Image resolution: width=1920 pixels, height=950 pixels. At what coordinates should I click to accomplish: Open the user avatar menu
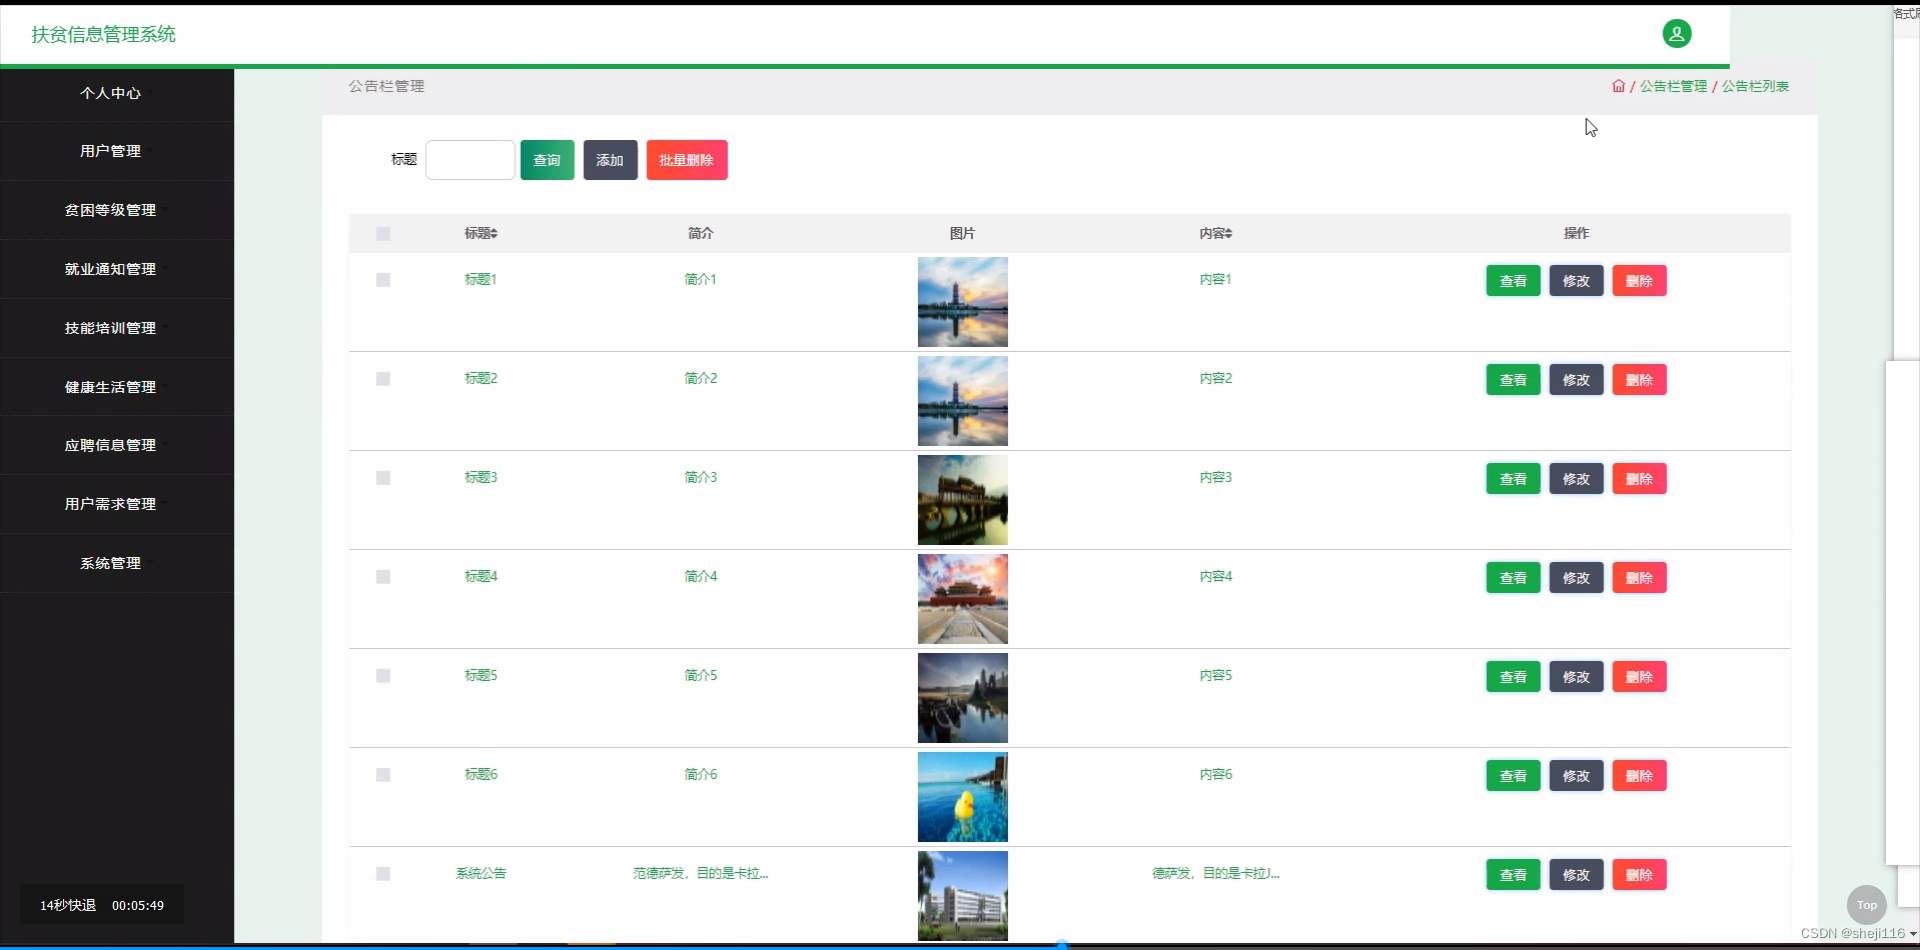click(x=1677, y=33)
